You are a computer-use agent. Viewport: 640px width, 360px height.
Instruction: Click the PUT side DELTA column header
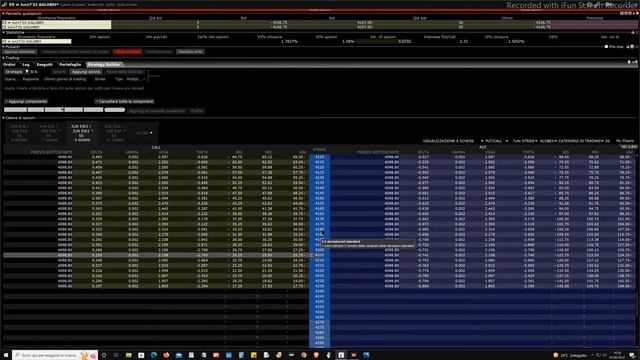pyautogui.click(x=423, y=152)
